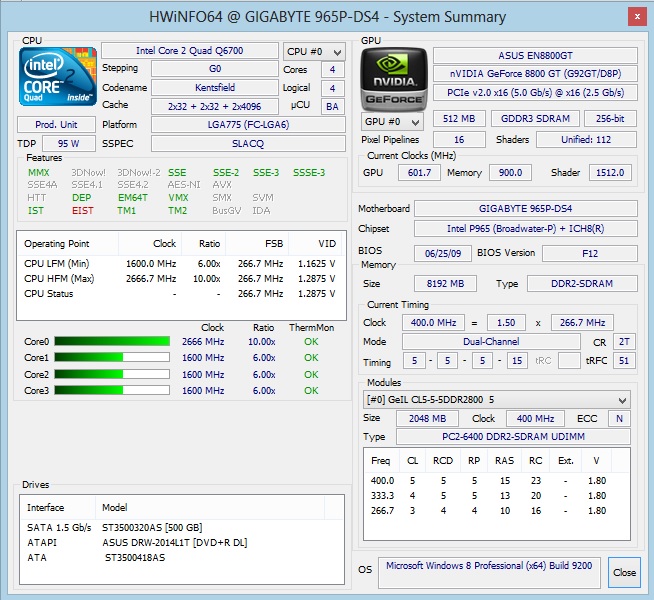654x600 pixels.
Task: Click the Core1 usage bar
Action: [112, 358]
